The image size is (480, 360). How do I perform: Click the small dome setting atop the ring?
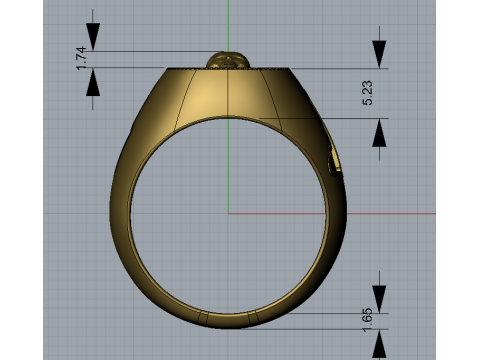228,60
